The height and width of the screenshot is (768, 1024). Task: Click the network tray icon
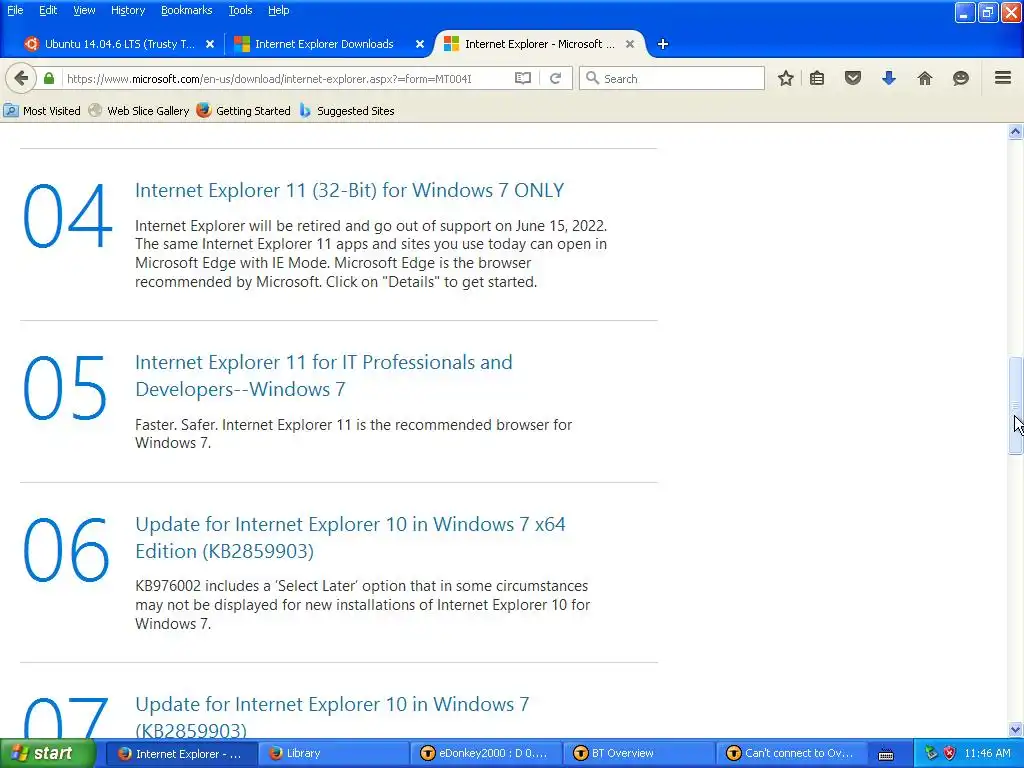tap(931, 754)
